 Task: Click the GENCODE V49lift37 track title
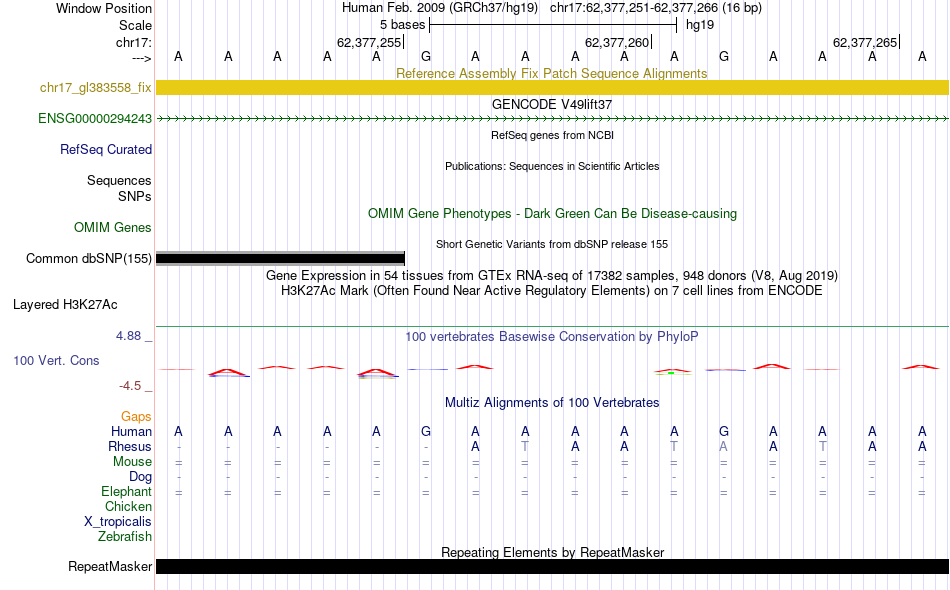pos(552,104)
